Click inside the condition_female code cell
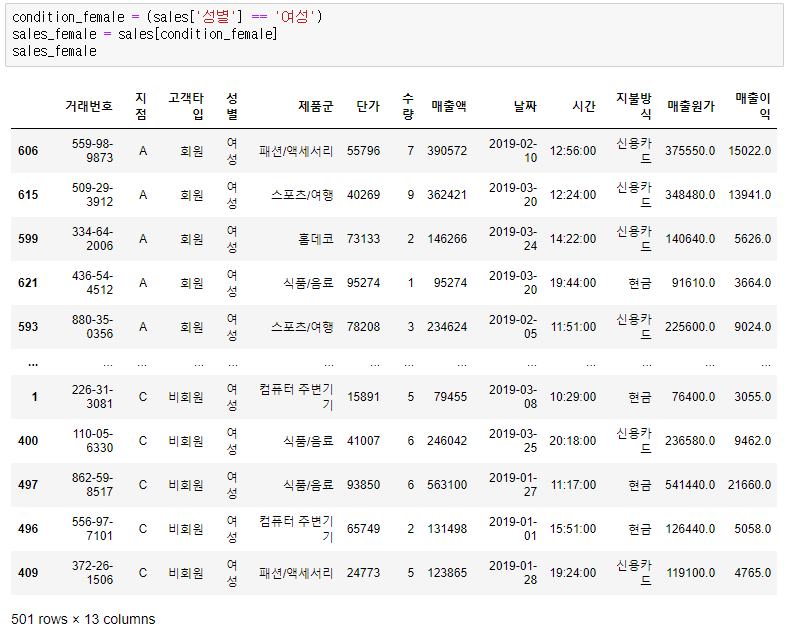Screen dimensions: 787x630 click(394, 35)
